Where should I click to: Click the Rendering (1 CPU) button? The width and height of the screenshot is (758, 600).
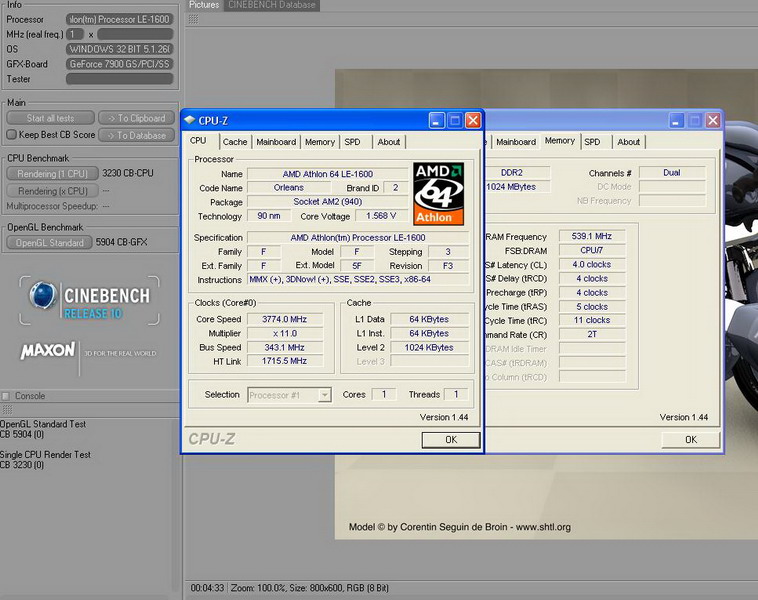(52, 174)
